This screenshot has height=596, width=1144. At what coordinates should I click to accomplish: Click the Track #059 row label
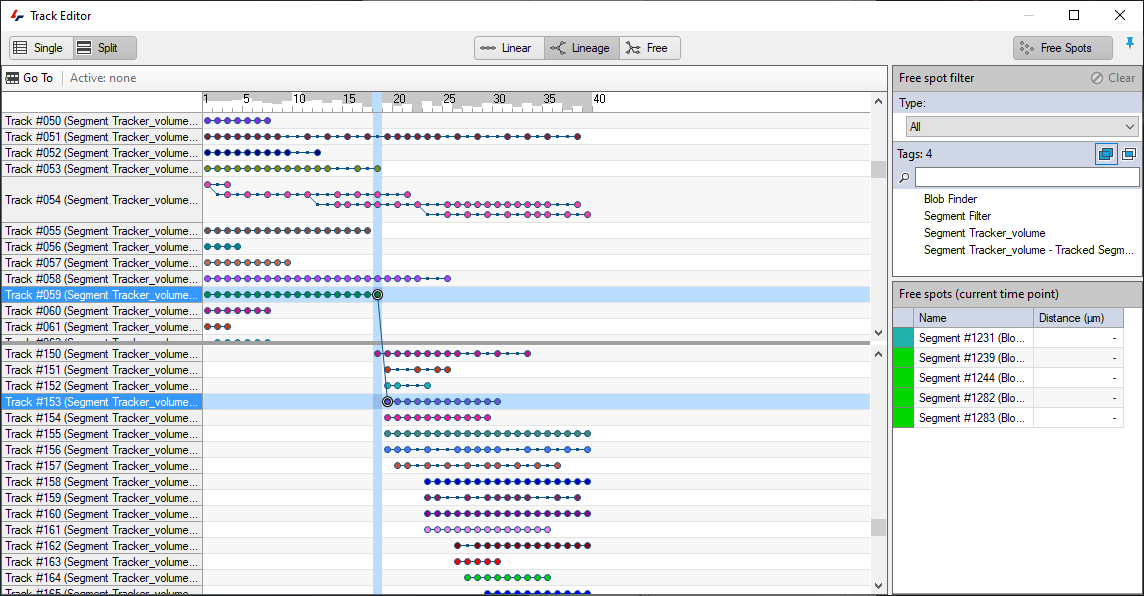pos(100,294)
